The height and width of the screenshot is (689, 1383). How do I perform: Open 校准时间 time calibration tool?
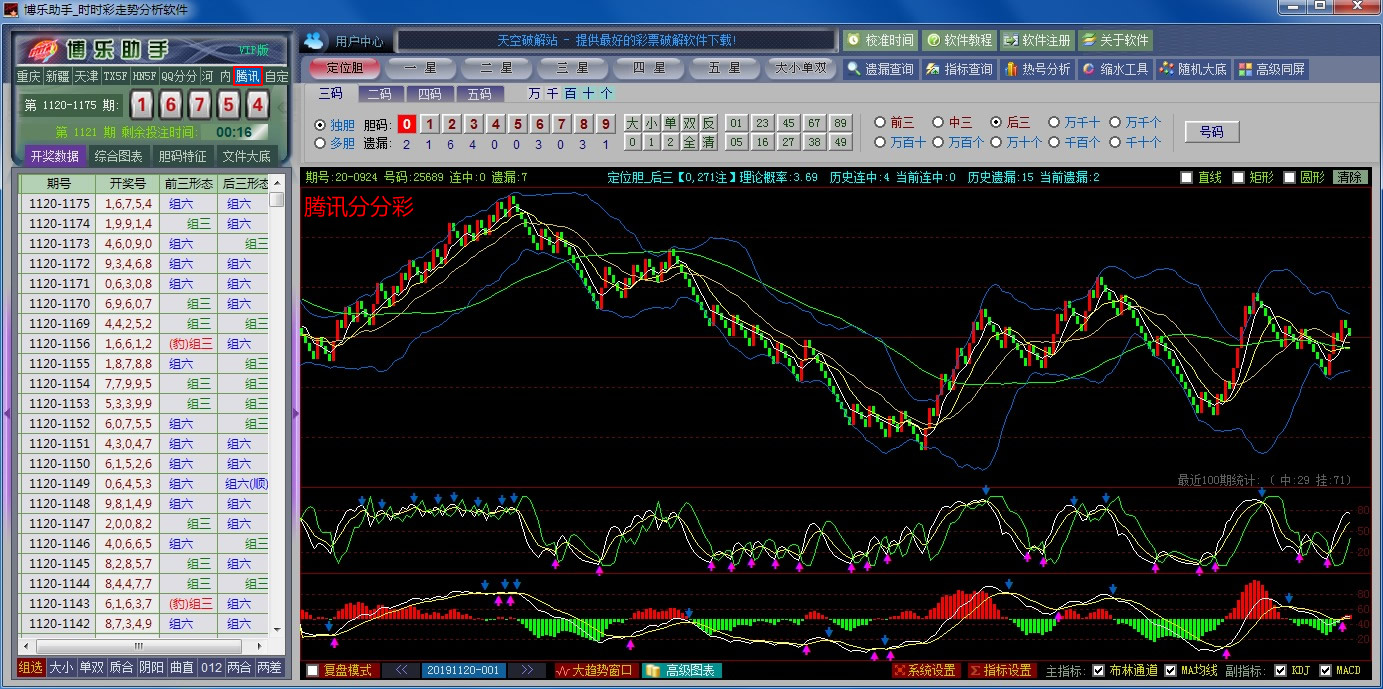click(879, 41)
